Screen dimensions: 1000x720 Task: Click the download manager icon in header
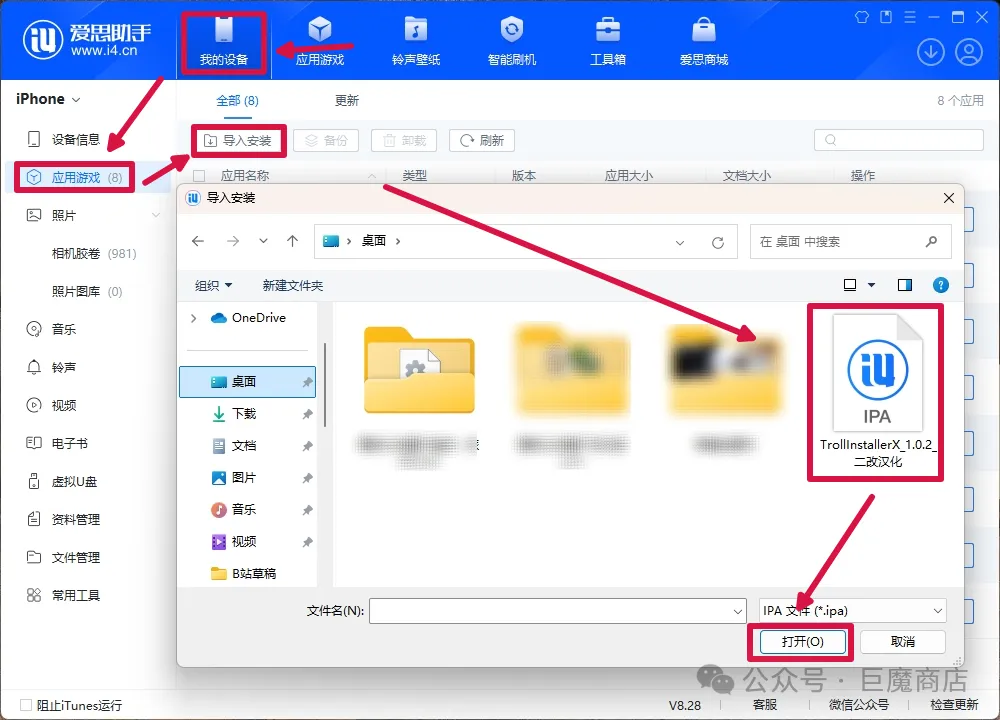(930, 52)
